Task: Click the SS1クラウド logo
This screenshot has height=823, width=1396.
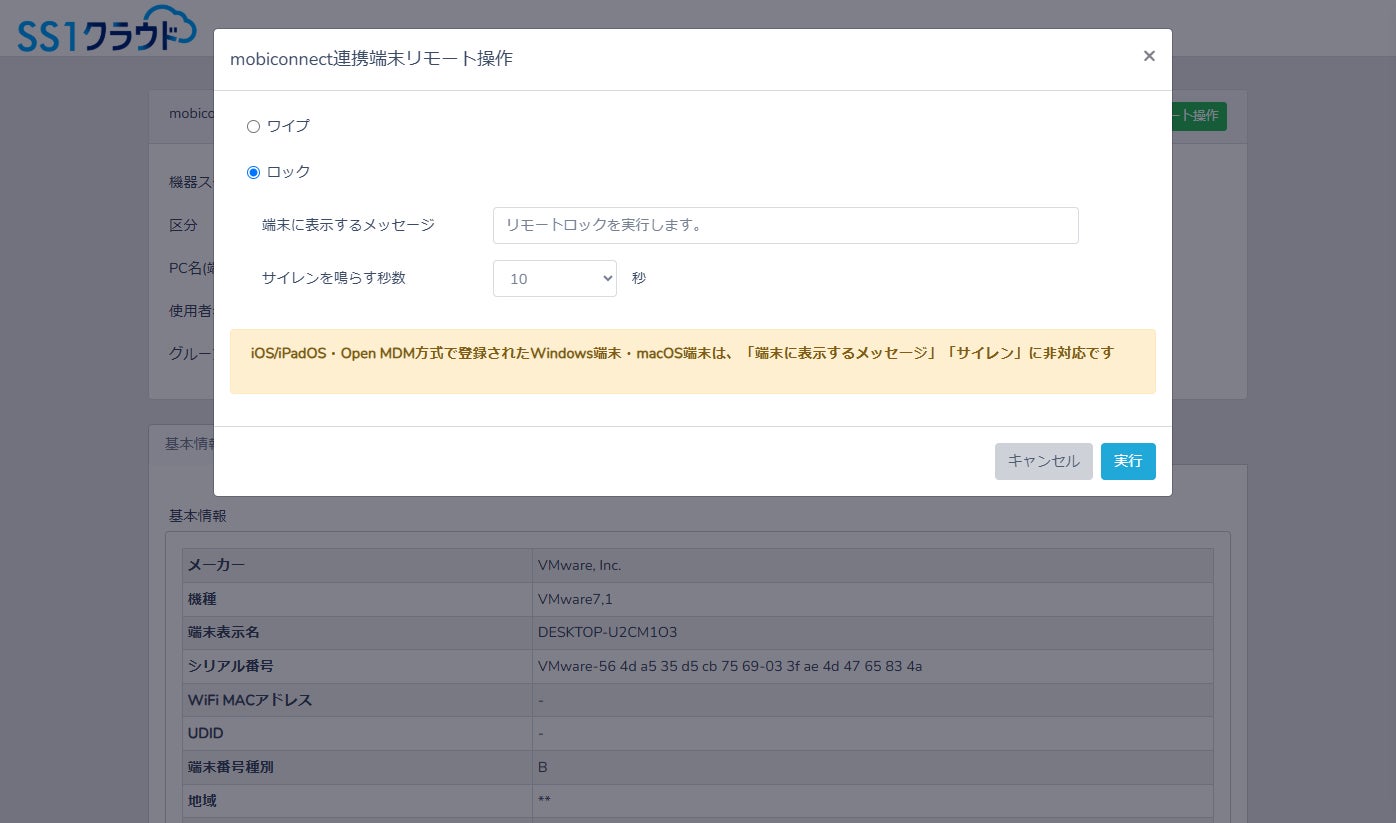Action: point(107,30)
